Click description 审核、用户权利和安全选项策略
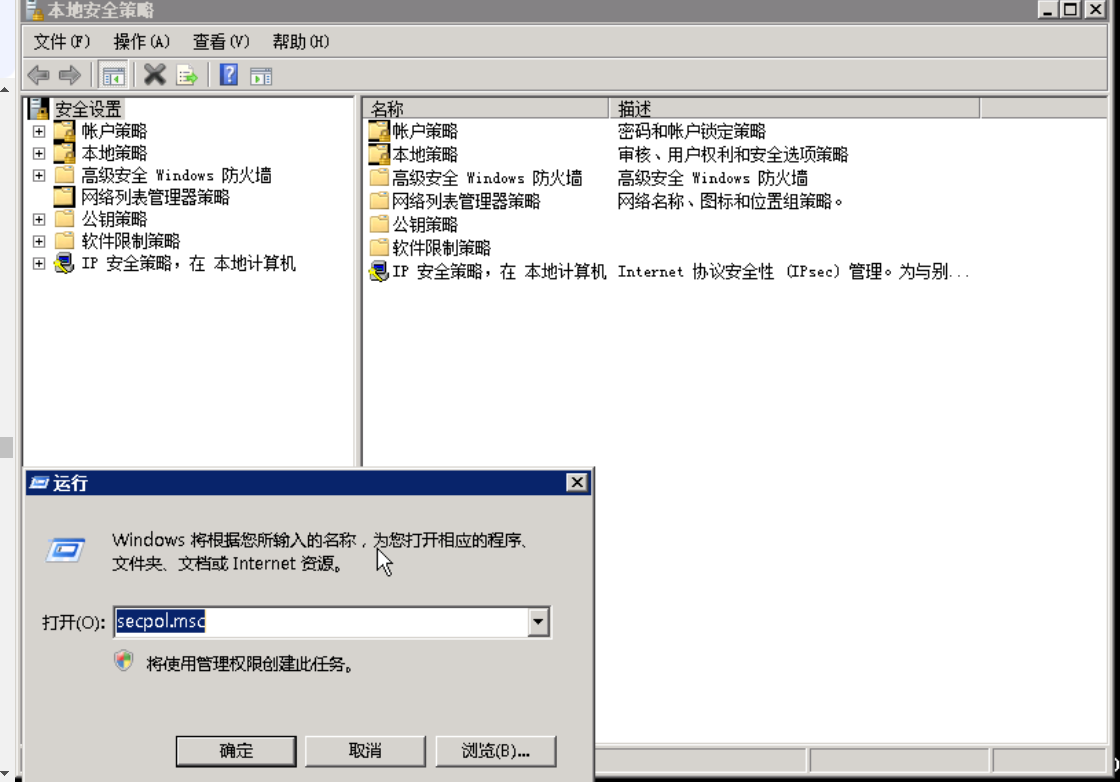This screenshot has width=1120, height=782. tap(733, 154)
